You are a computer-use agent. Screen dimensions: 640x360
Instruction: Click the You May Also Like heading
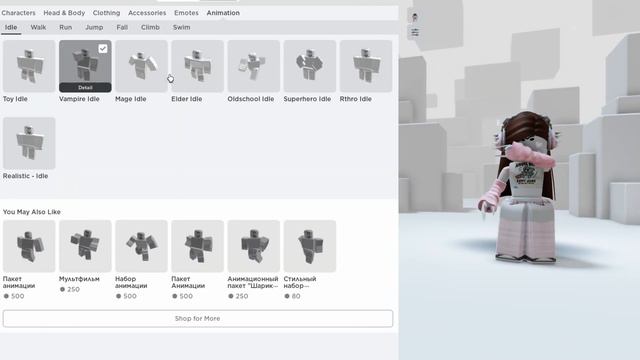(31, 212)
